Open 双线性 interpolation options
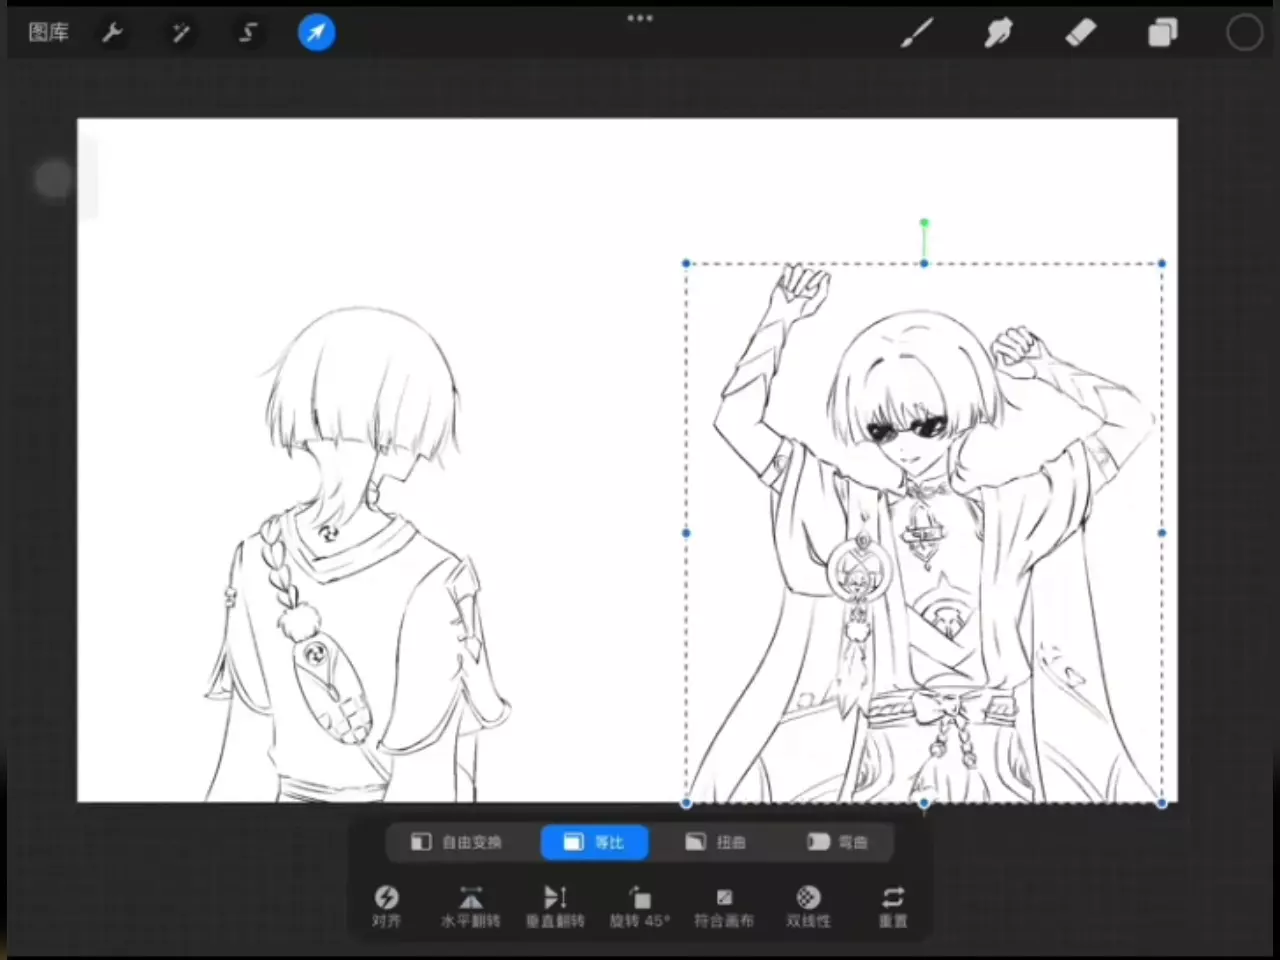This screenshot has height=960, width=1280. [808, 906]
